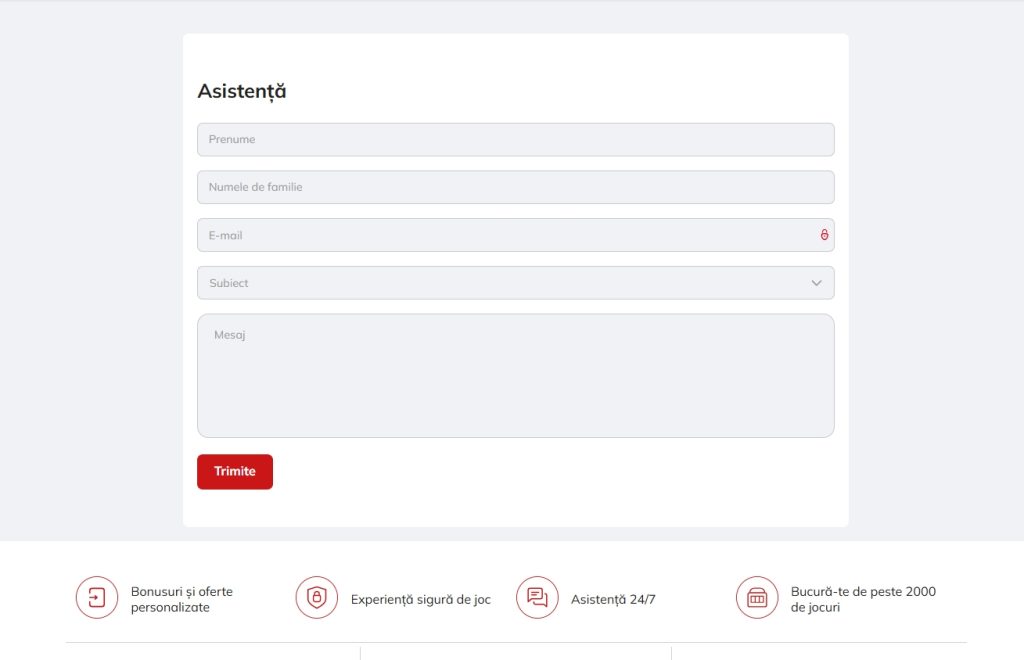Click the chat bubbles support icon
The width and height of the screenshot is (1024, 660).
[x=537, y=597]
